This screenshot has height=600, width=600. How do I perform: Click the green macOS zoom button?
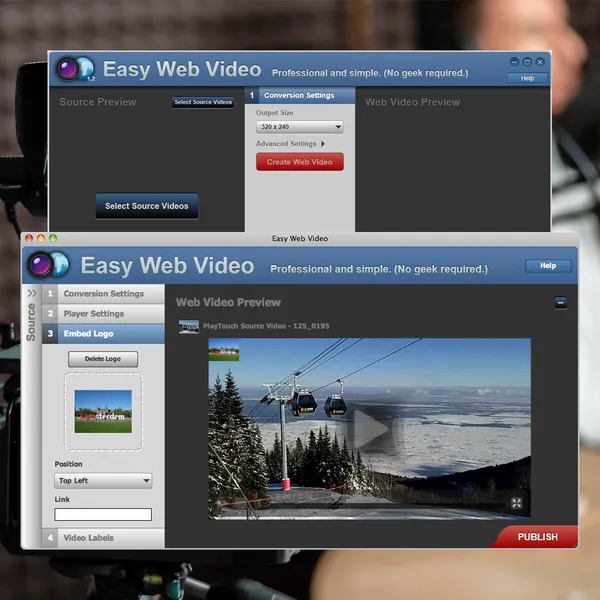coord(53,238)
